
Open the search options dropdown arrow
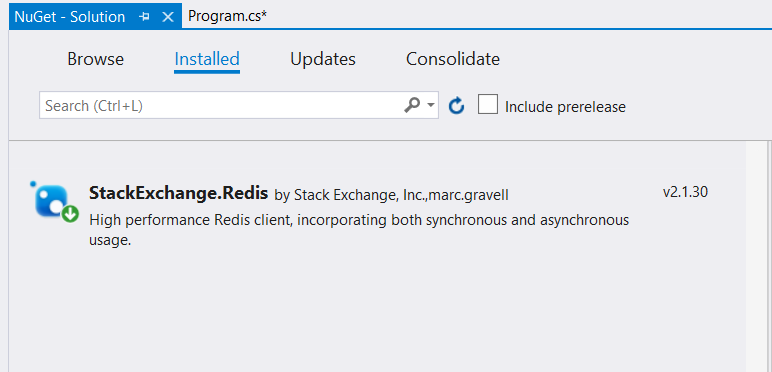coord(431,105)
